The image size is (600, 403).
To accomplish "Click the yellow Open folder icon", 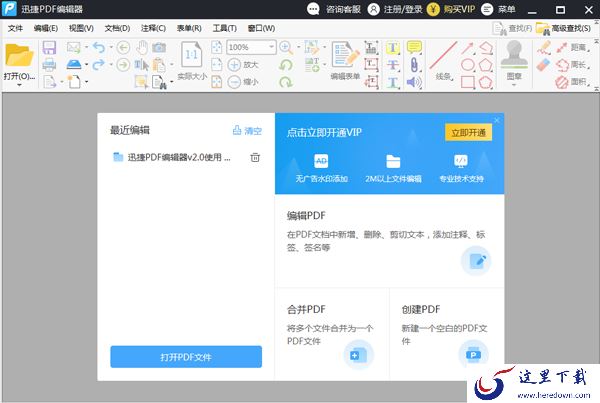I will (19, 55).
